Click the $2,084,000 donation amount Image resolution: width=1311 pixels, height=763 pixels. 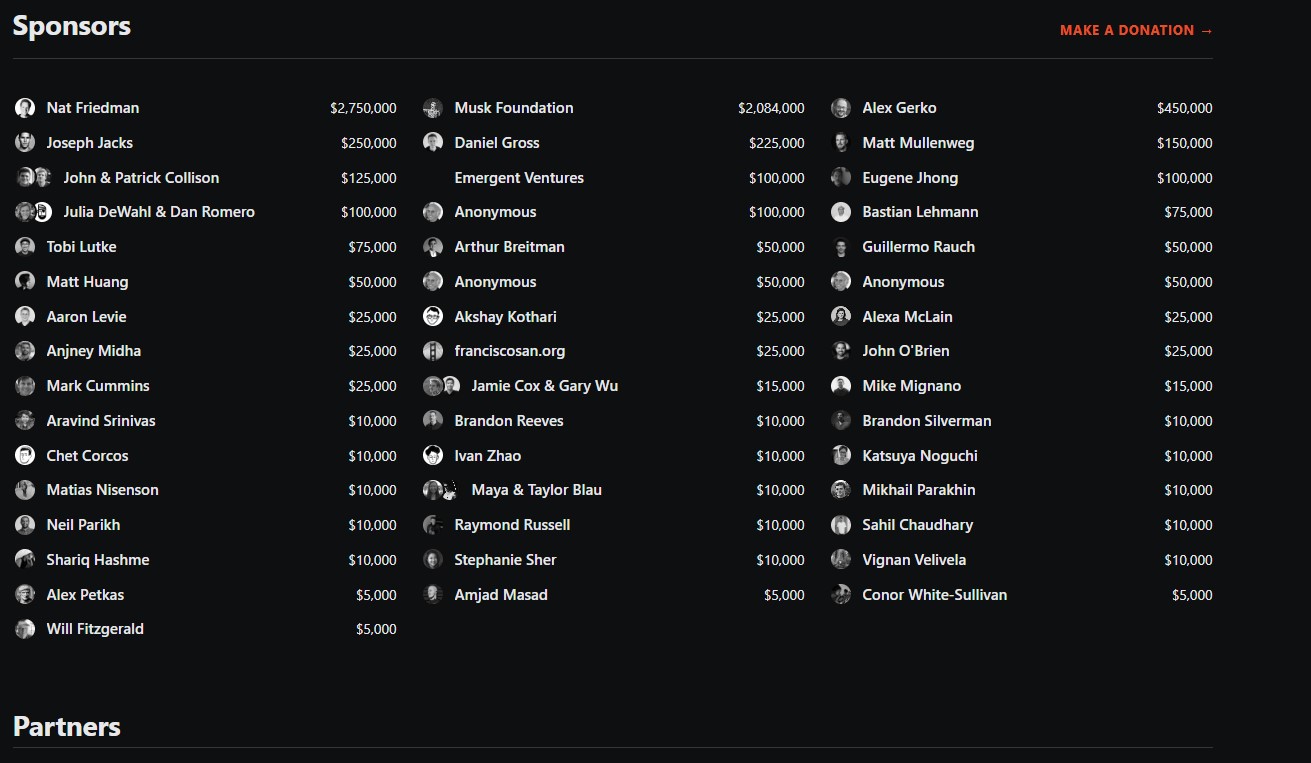click(x=771, y=108)
